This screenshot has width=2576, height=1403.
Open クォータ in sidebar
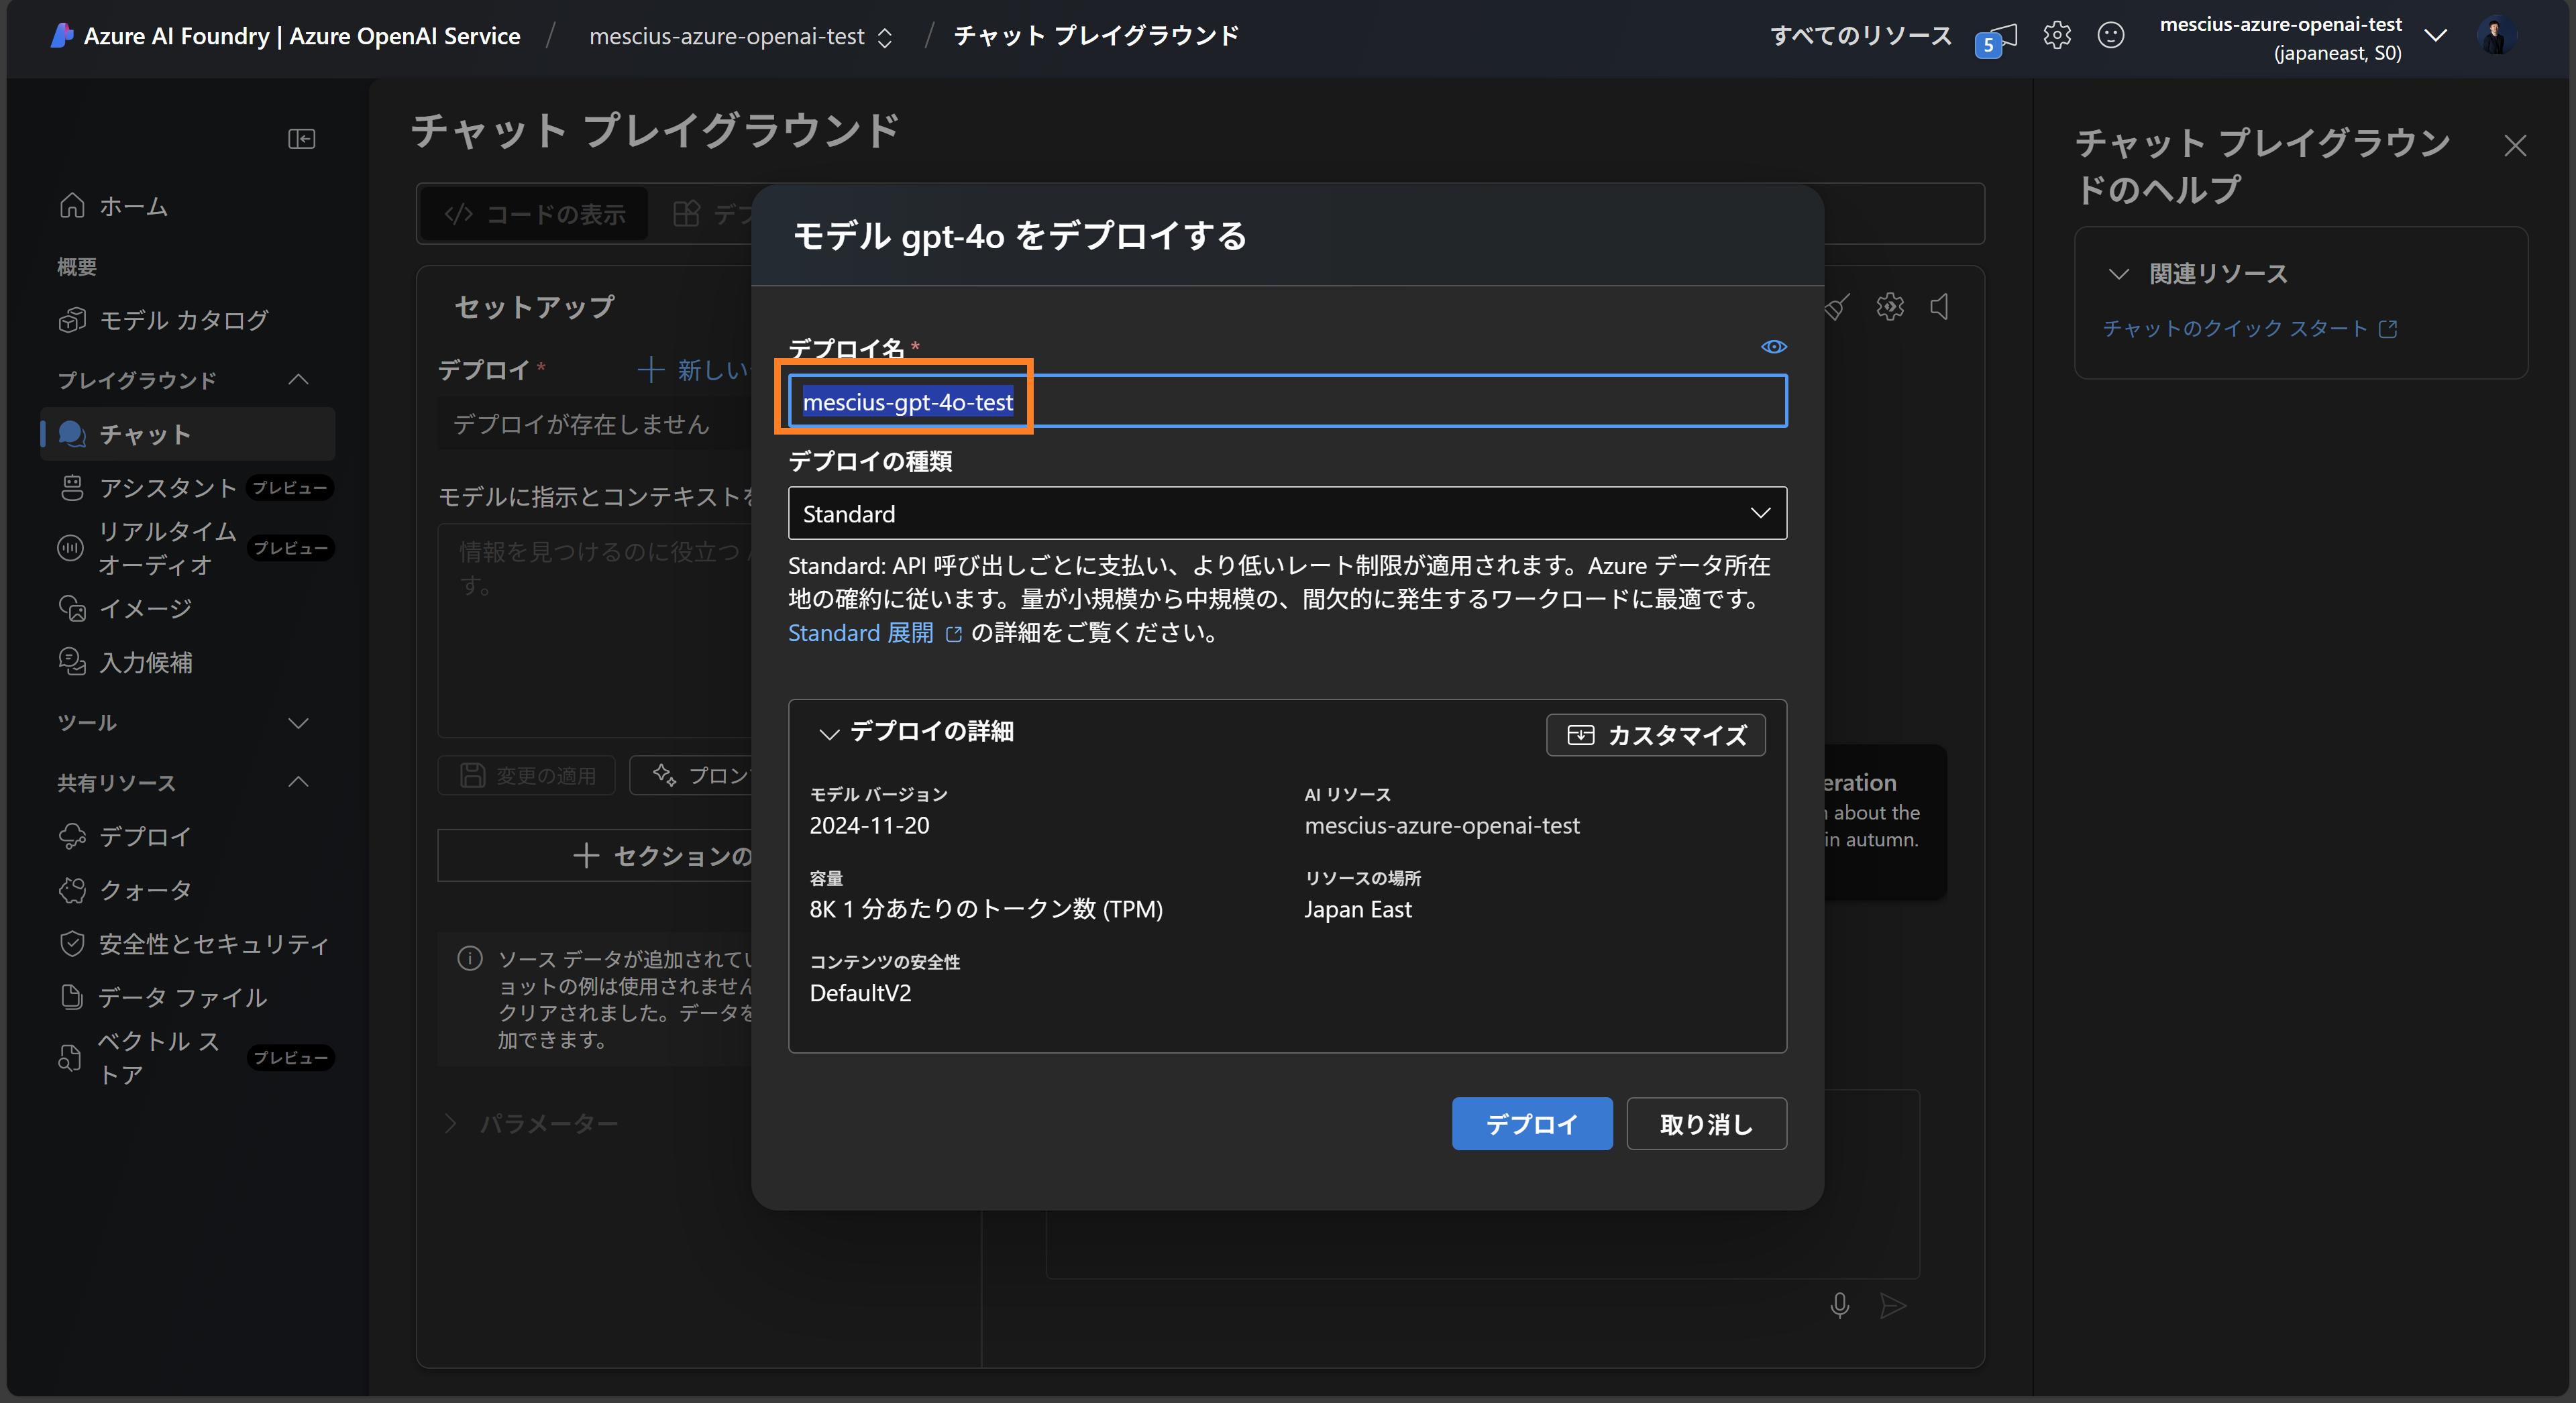125,890
